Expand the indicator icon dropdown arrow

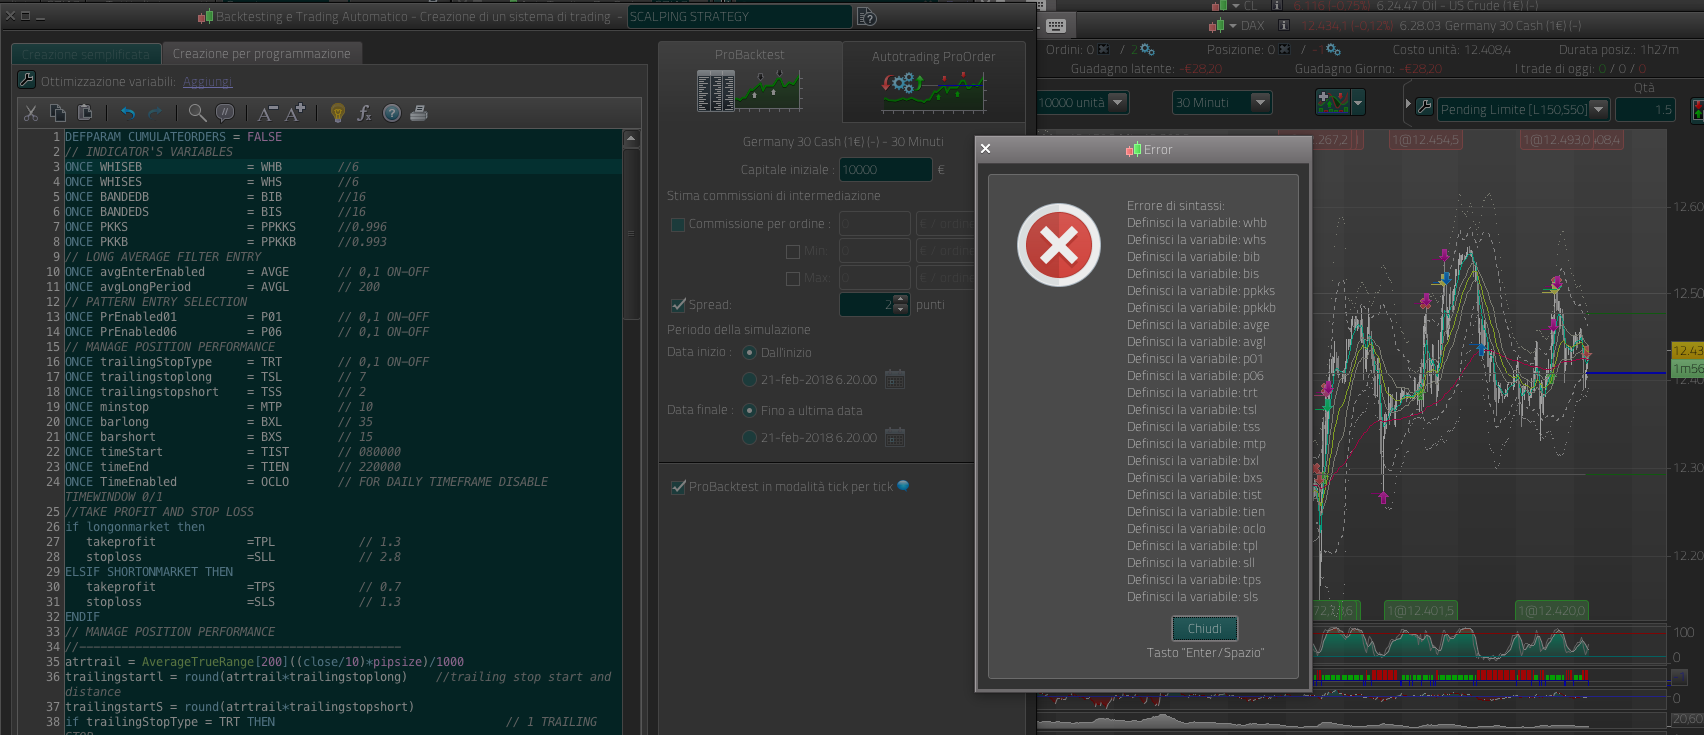click(x=1357, y=102)
